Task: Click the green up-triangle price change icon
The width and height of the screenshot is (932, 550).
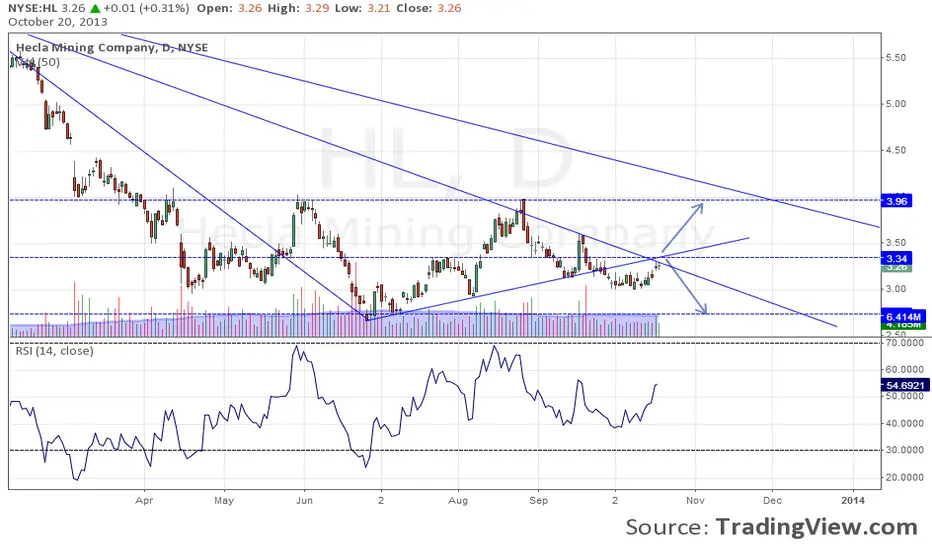Action: click(95, 8)
